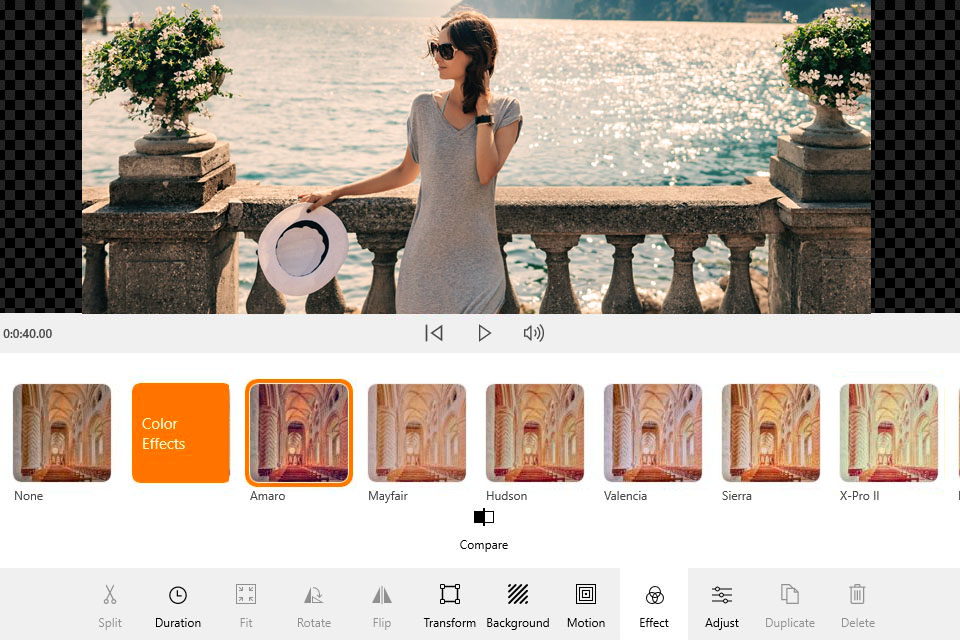Click the video preview image
The height and width of the screenshot is (640, 960).
(x=476, y=157)
